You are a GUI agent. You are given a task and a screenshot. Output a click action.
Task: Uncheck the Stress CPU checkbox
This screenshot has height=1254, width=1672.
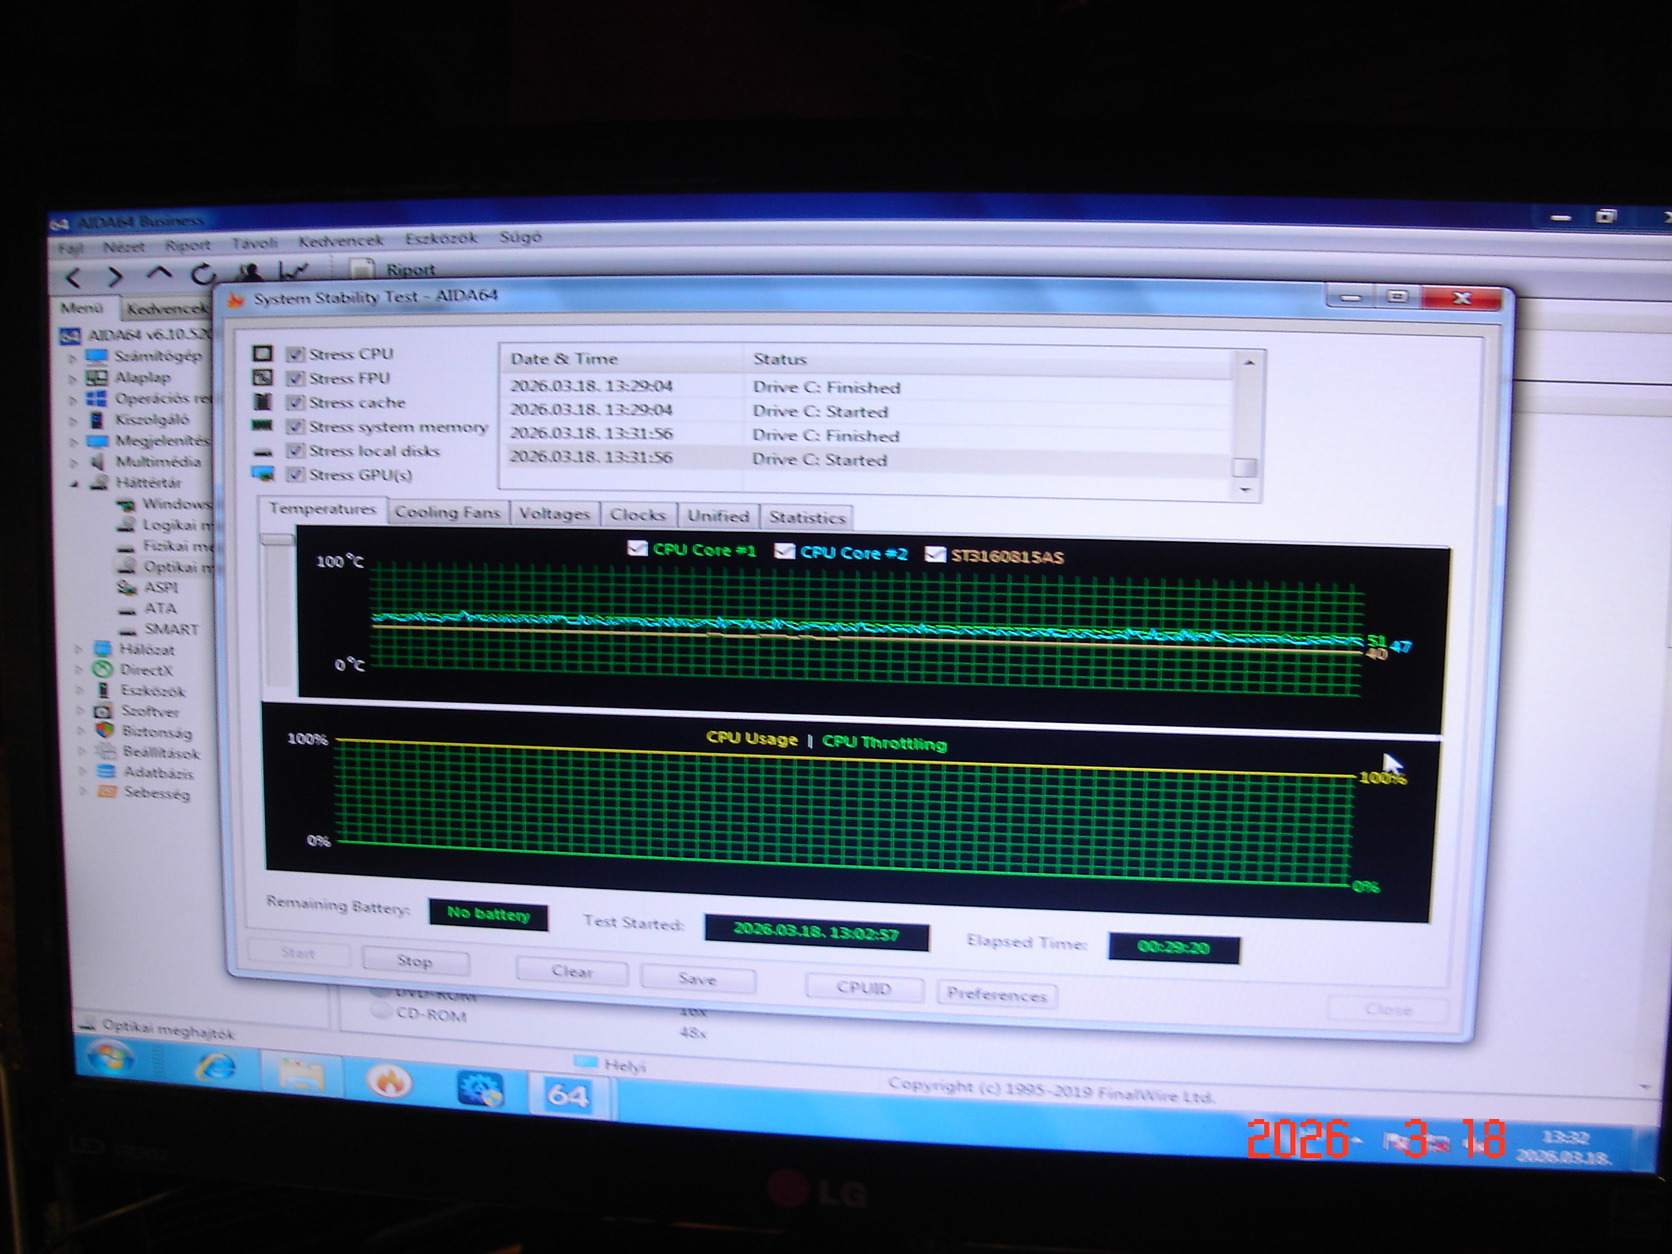tap(295, 354)
